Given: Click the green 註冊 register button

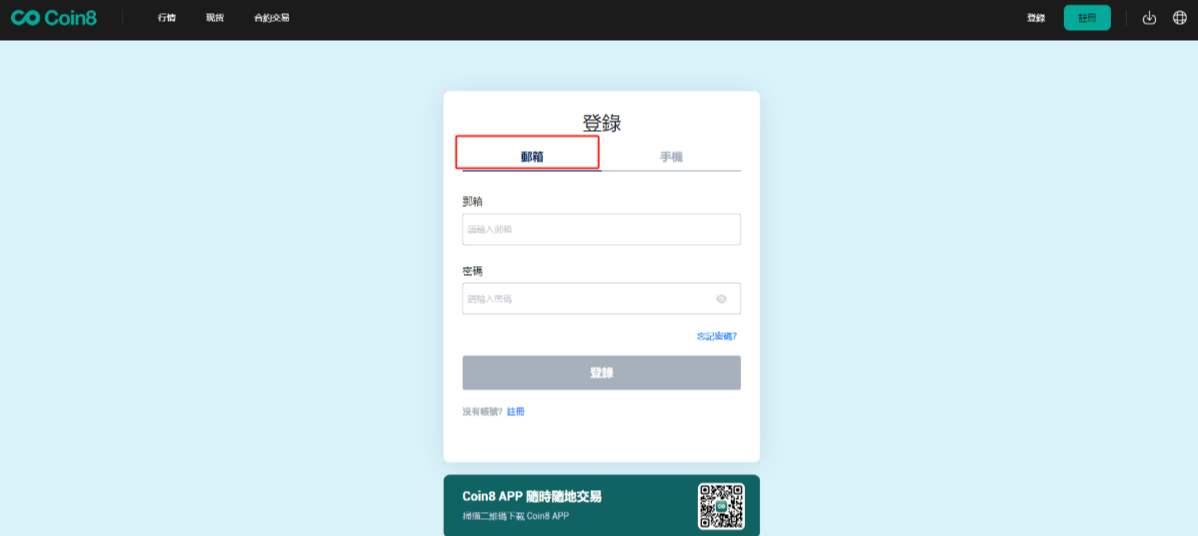Looking at the screenshot, I should [x=1087, y=18].
